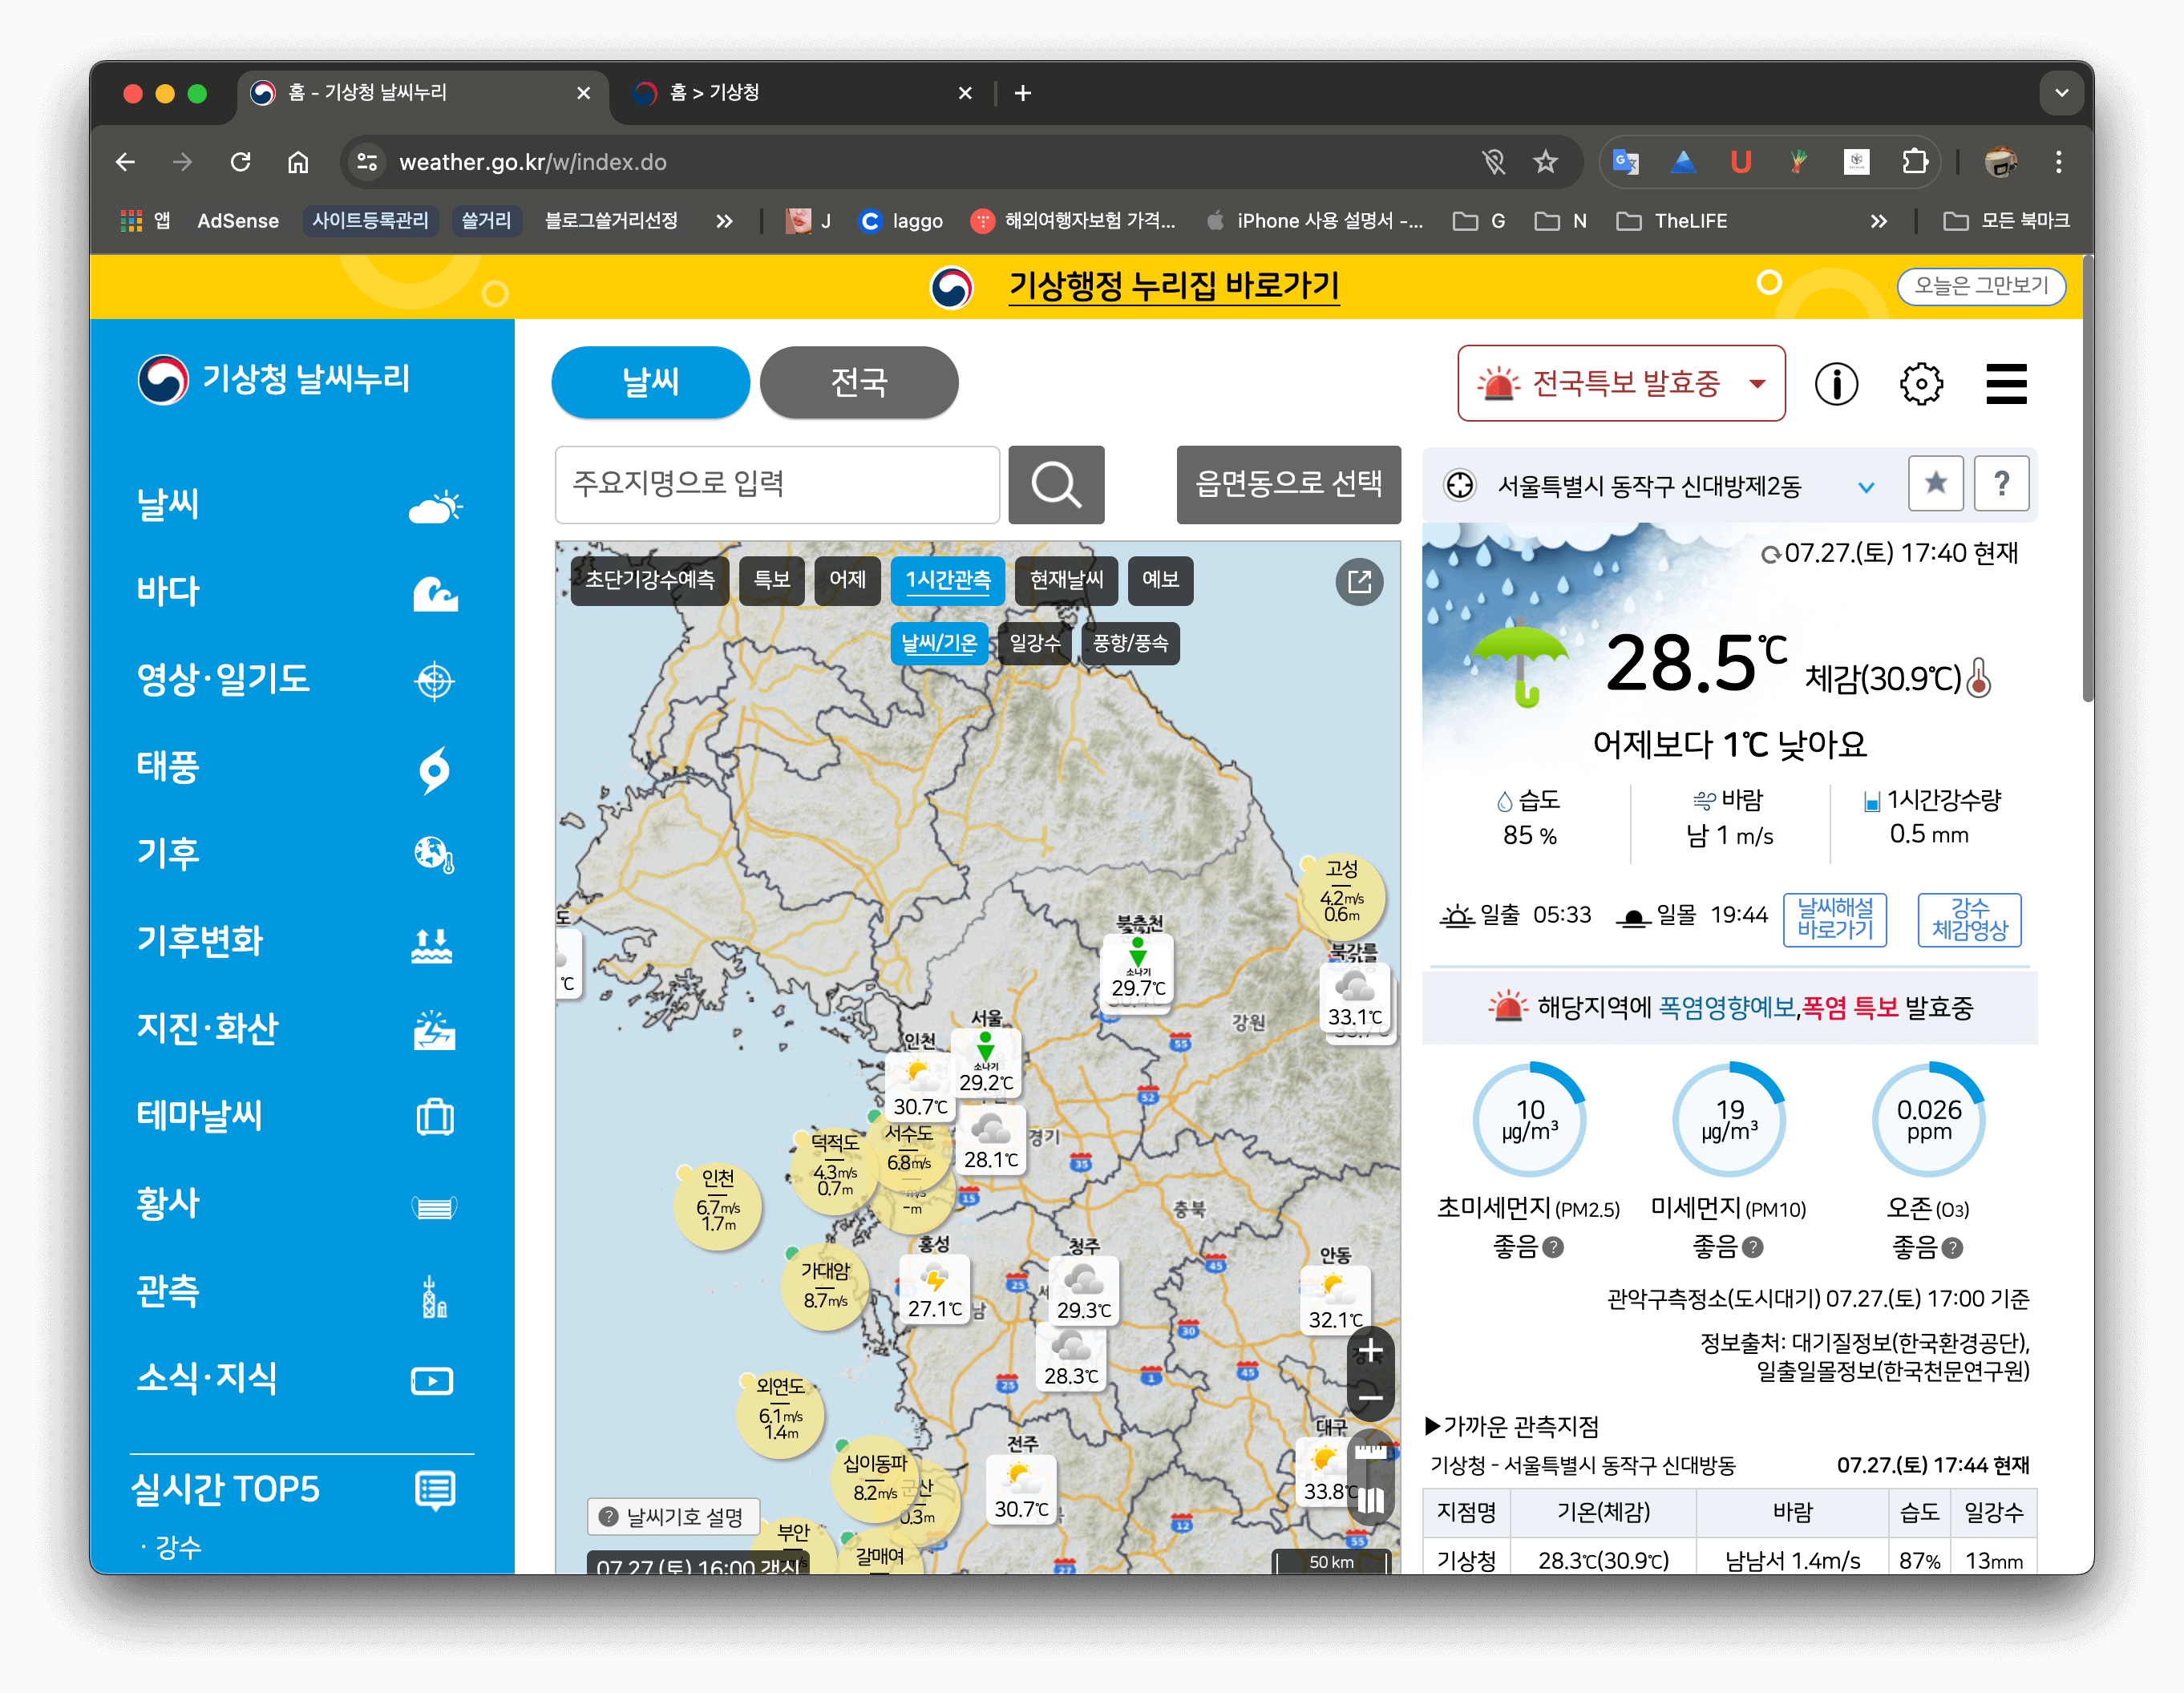Open the hamburger menu icon
Image resolution: width=2184 pixels, height=1693 pixels.
pos(2005,384)
